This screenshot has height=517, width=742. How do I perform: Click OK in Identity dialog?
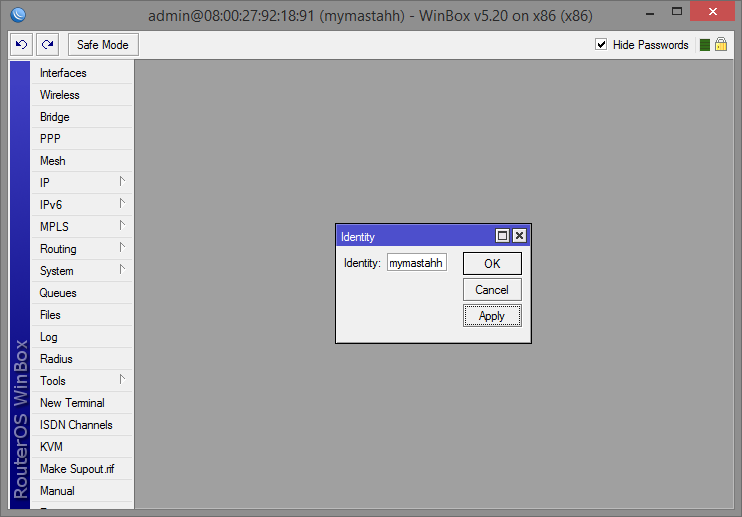coord(492,263)
